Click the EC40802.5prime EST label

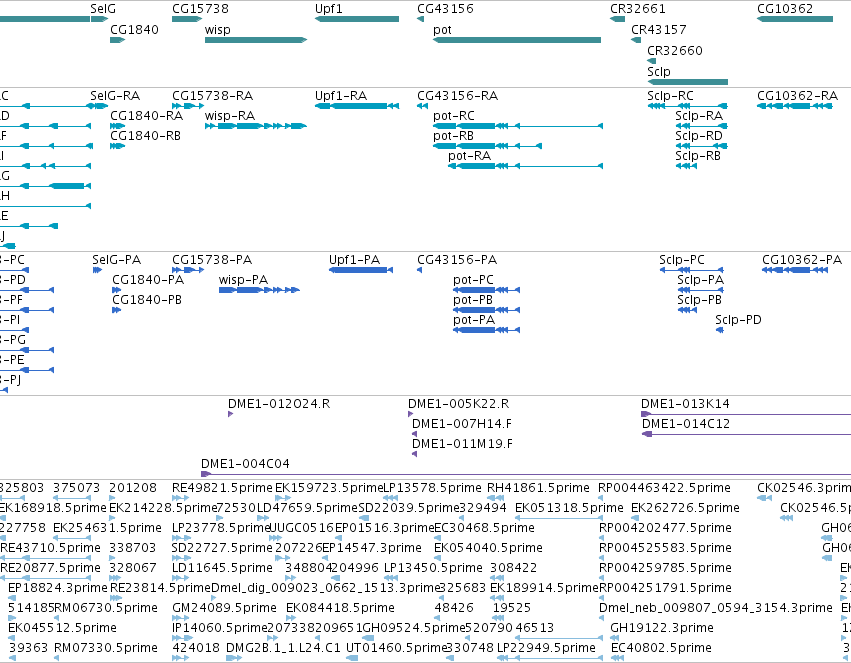coord(661,648)
